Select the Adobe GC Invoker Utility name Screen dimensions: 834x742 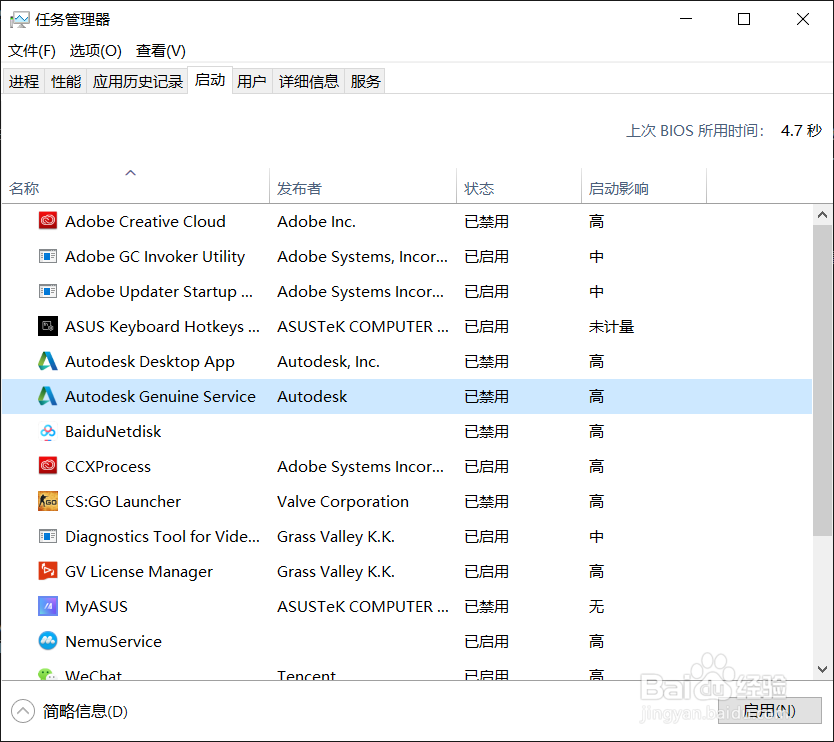(x=155, y=256)
